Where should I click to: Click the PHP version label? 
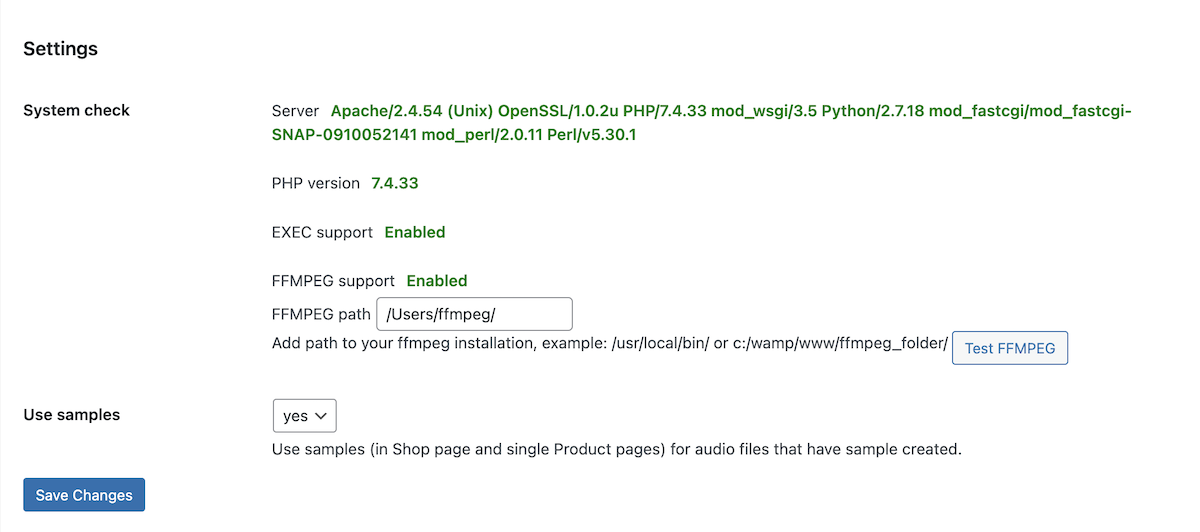315,183
